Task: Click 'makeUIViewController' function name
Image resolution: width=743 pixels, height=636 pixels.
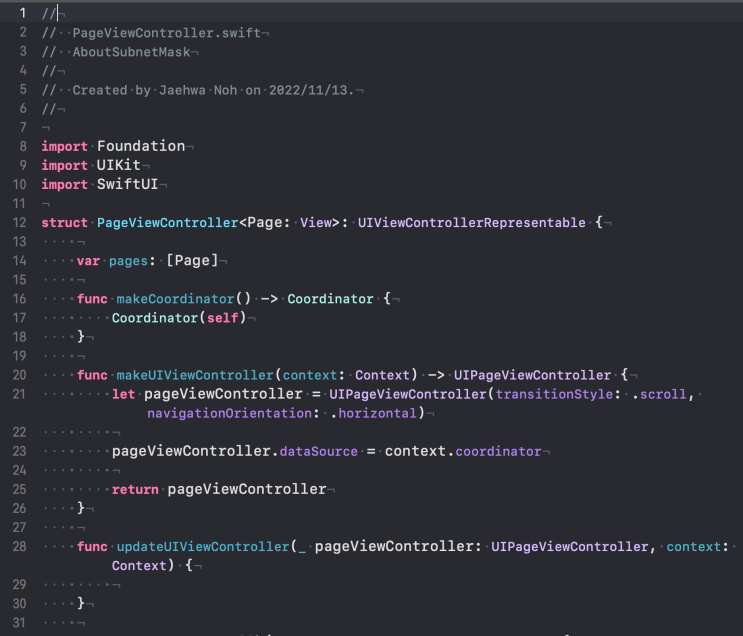Action: pos(195,375)
